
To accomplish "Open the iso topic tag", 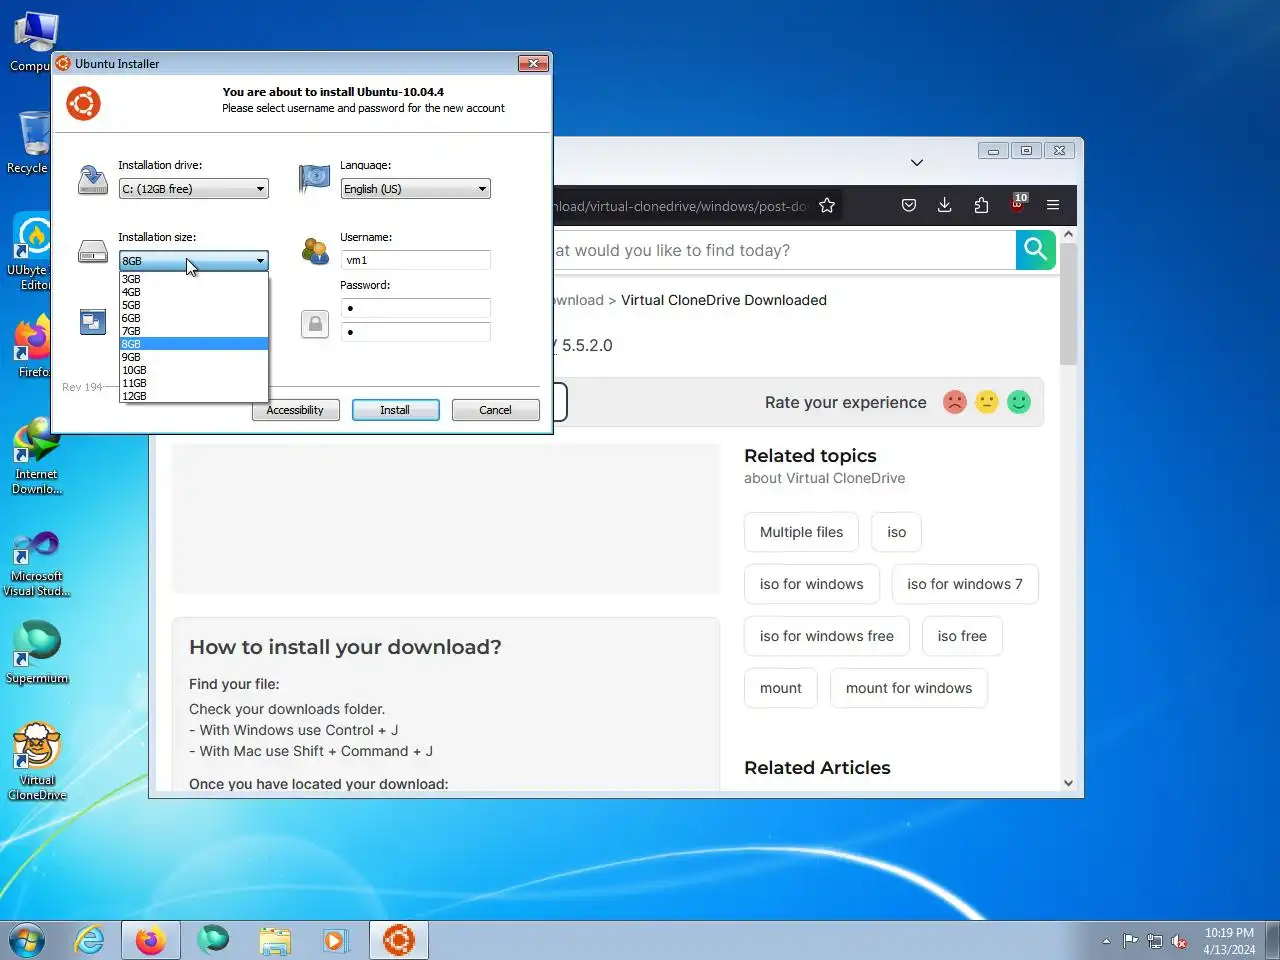I will 897,532.
